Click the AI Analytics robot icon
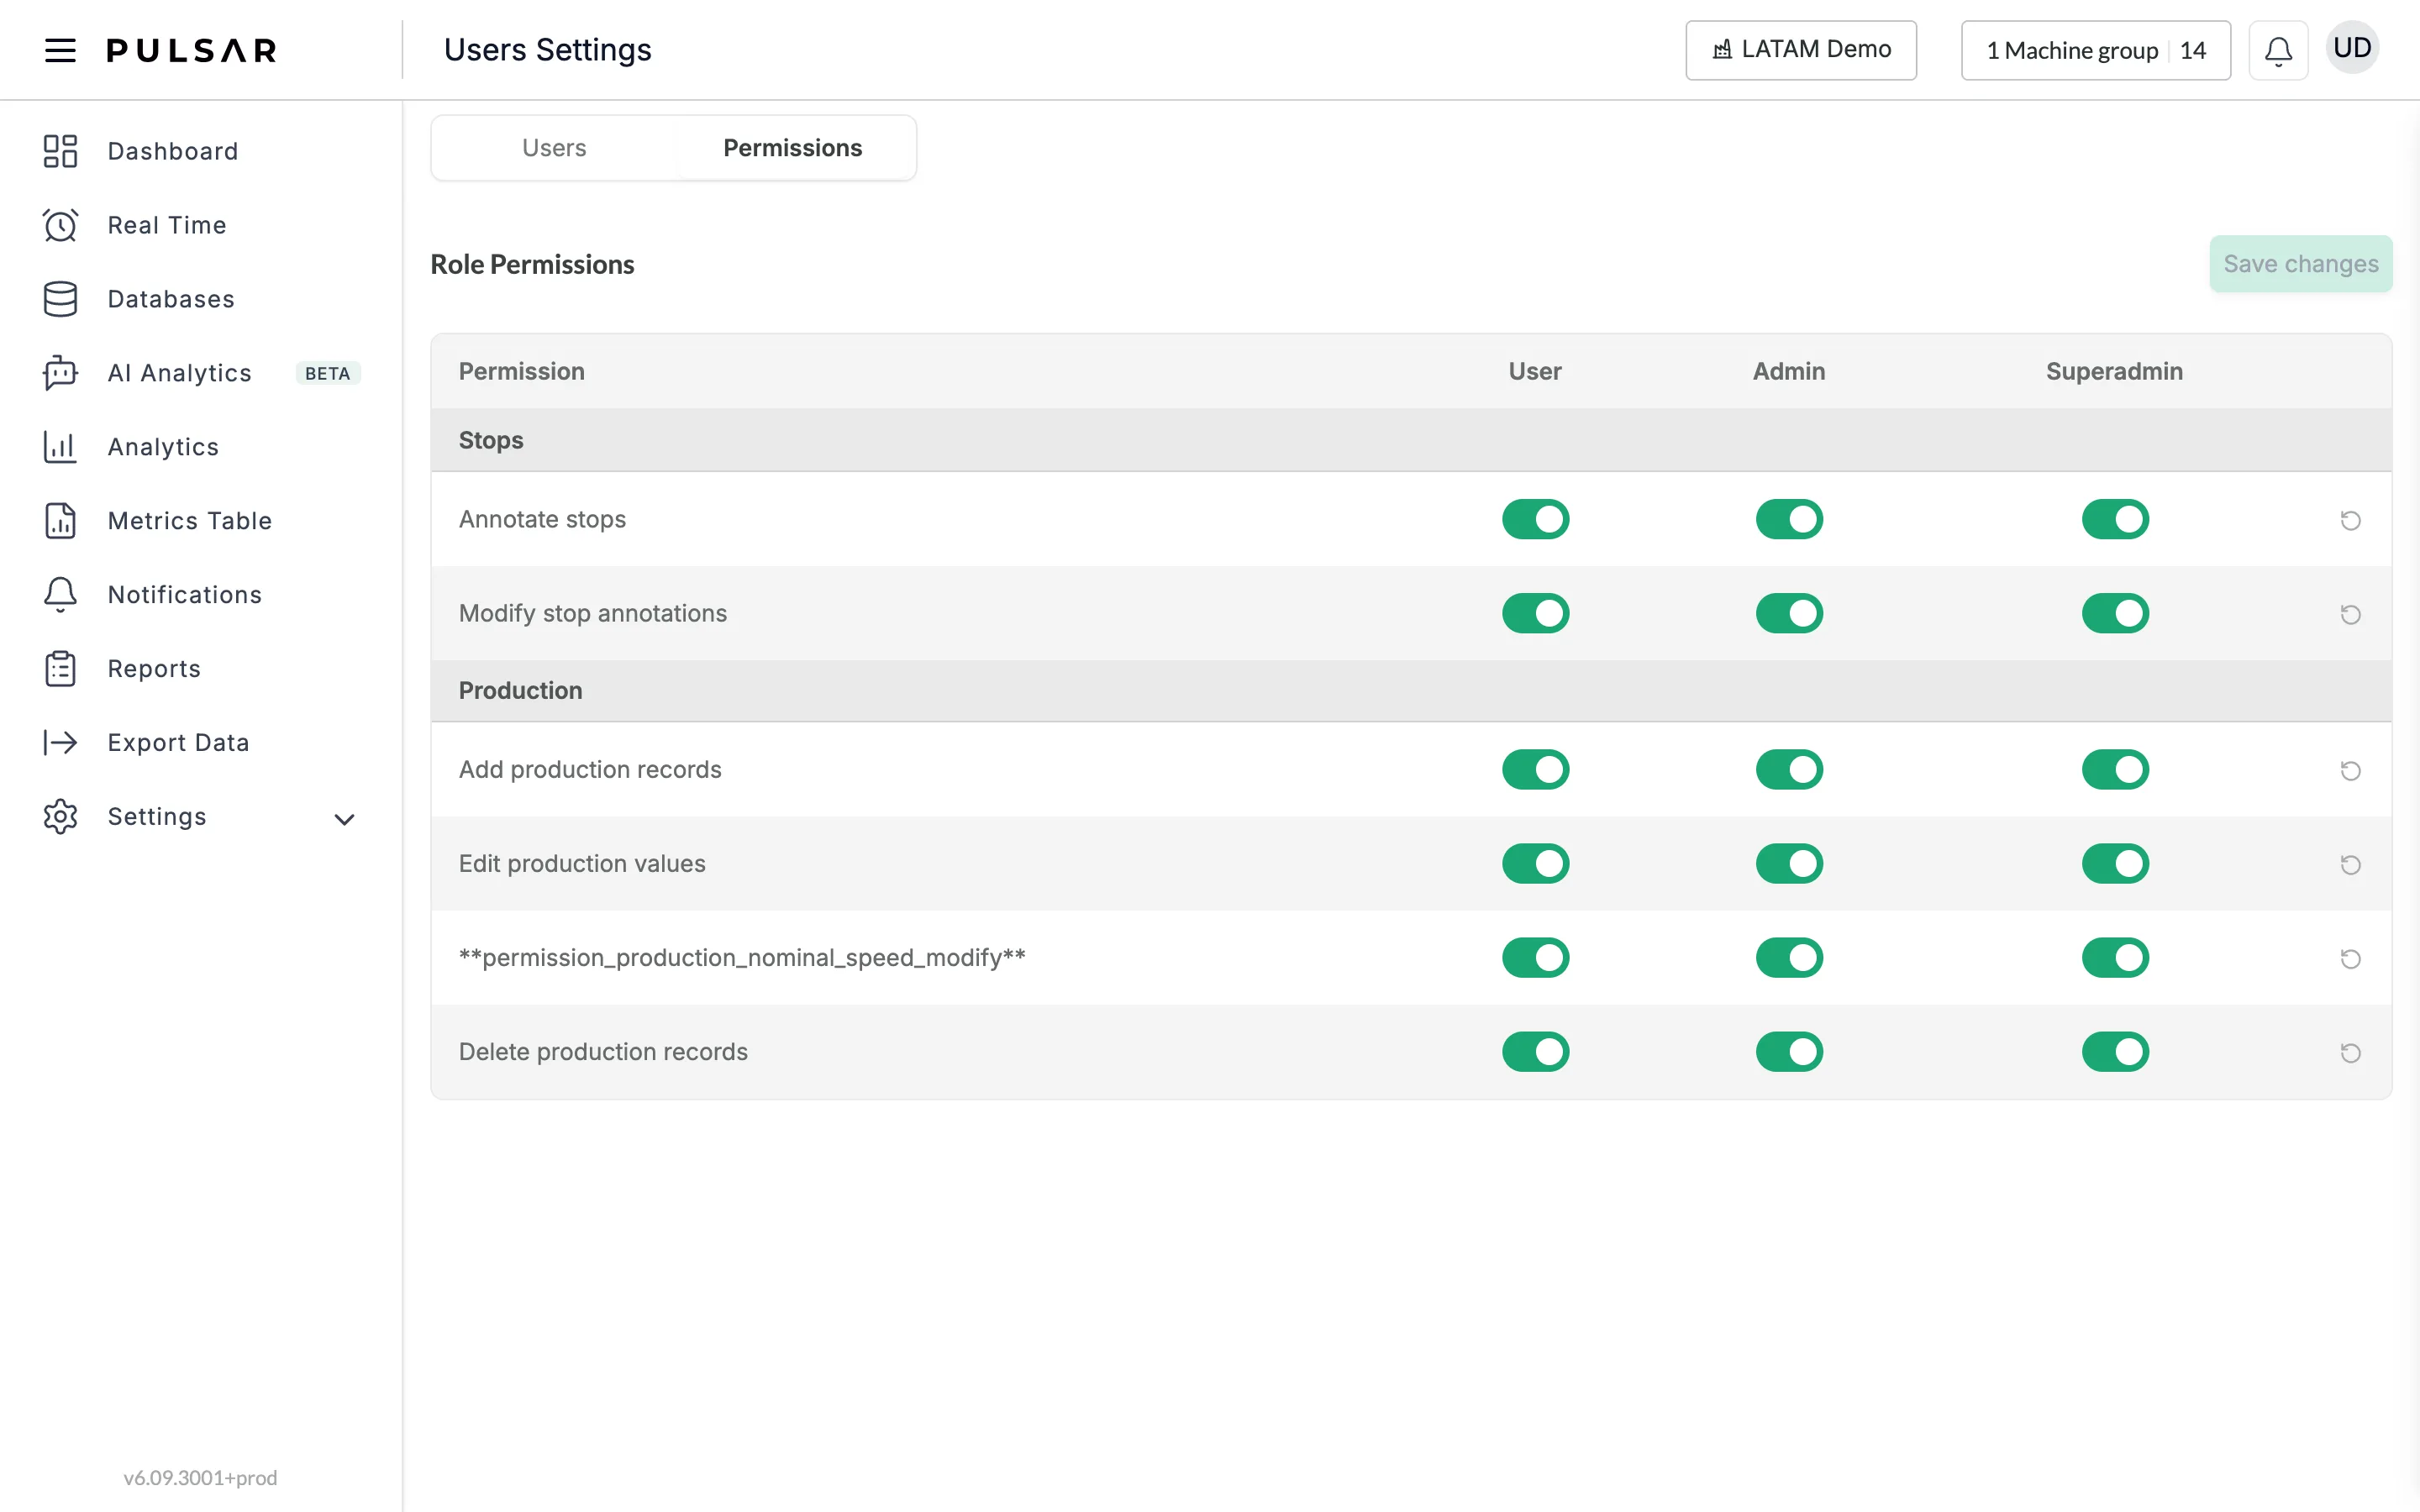Viewport: 2420px width, 1512px height. 60,373
